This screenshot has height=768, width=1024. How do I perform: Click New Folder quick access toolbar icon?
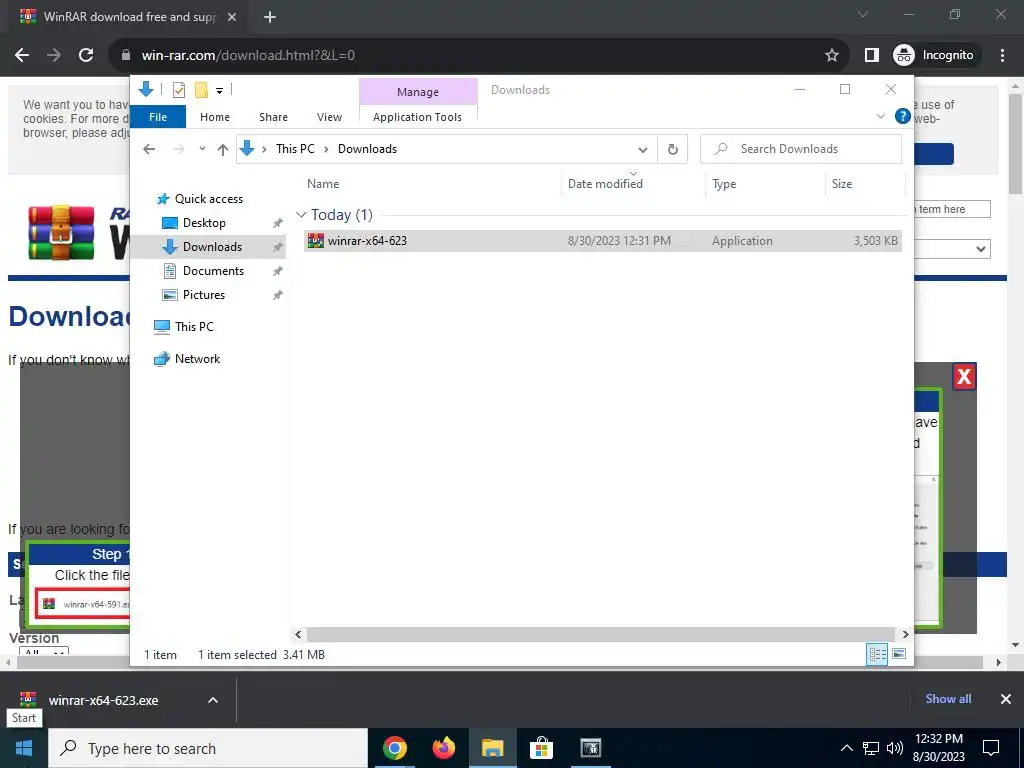(201, 90)
